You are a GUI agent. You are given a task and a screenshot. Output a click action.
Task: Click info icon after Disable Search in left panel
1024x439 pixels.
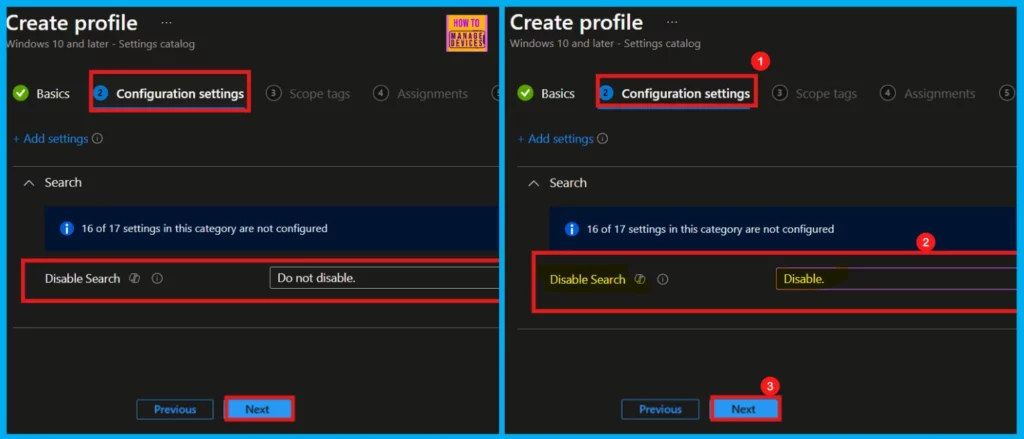157,278
